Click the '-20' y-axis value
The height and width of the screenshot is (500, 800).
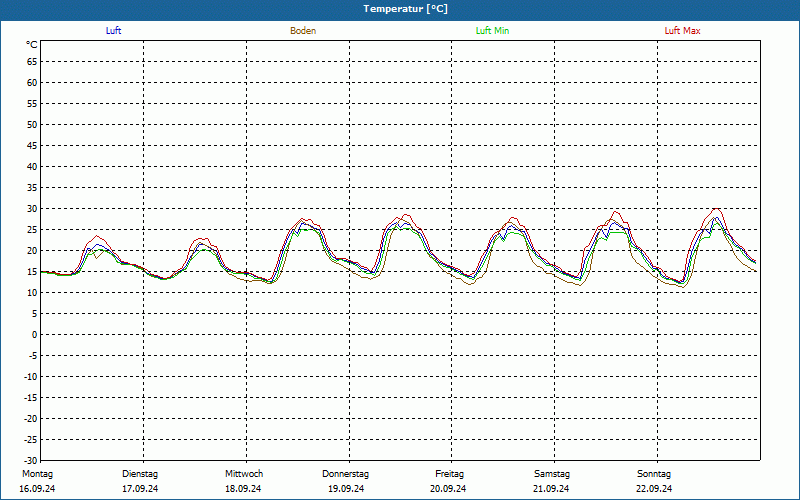31,419
